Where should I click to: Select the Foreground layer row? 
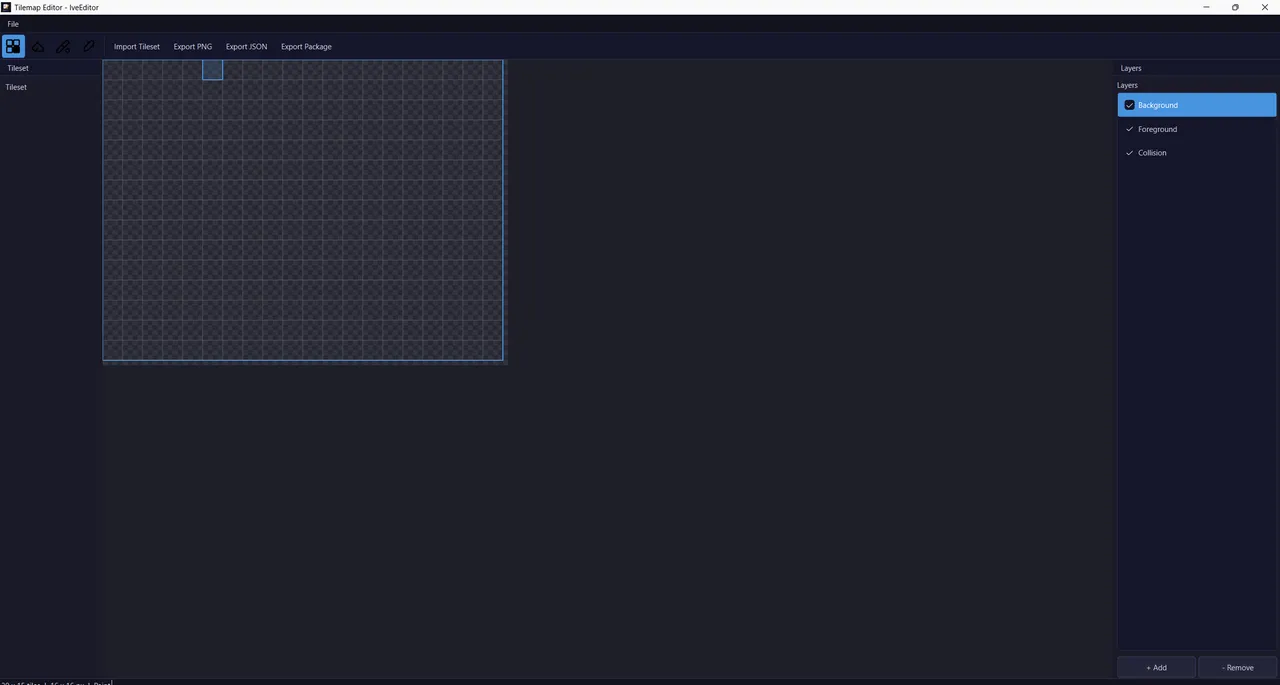[1197, 129]
